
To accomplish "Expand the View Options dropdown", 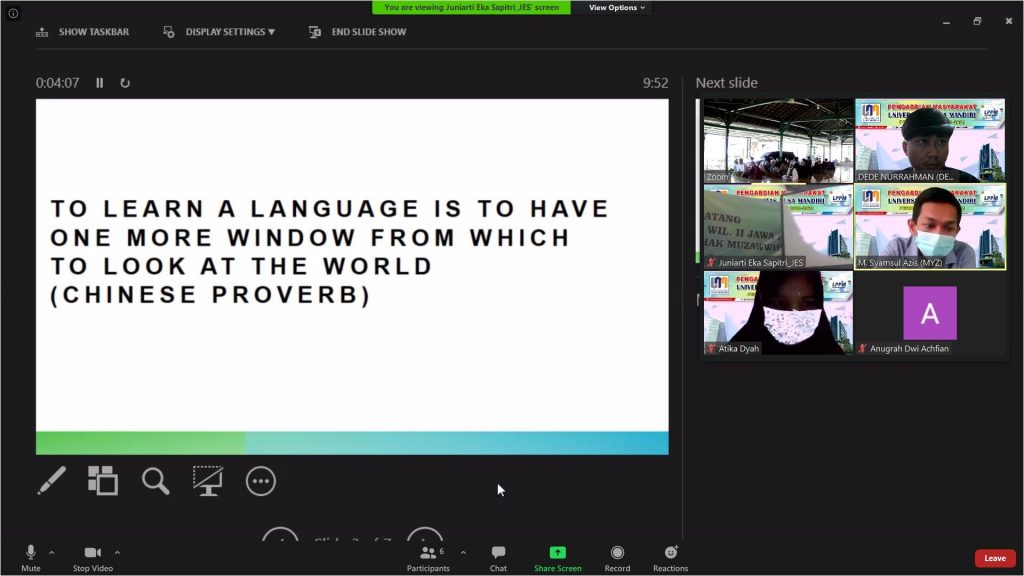I will coord(616,8).
